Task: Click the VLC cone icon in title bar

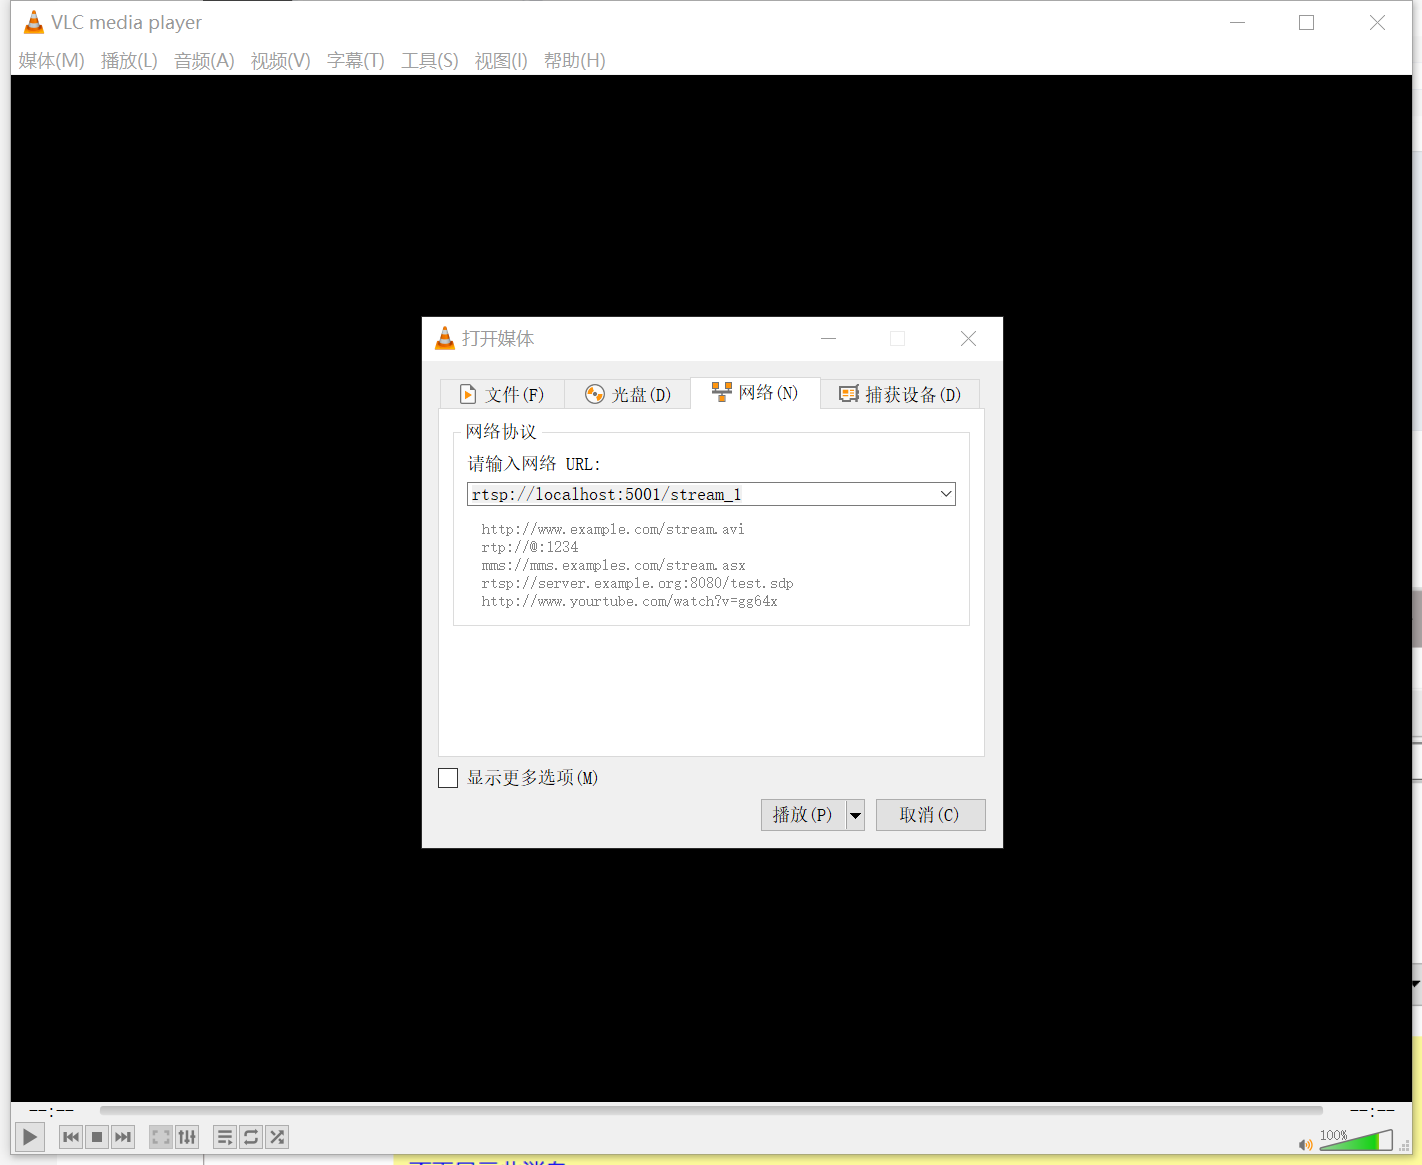Action: 33,22
